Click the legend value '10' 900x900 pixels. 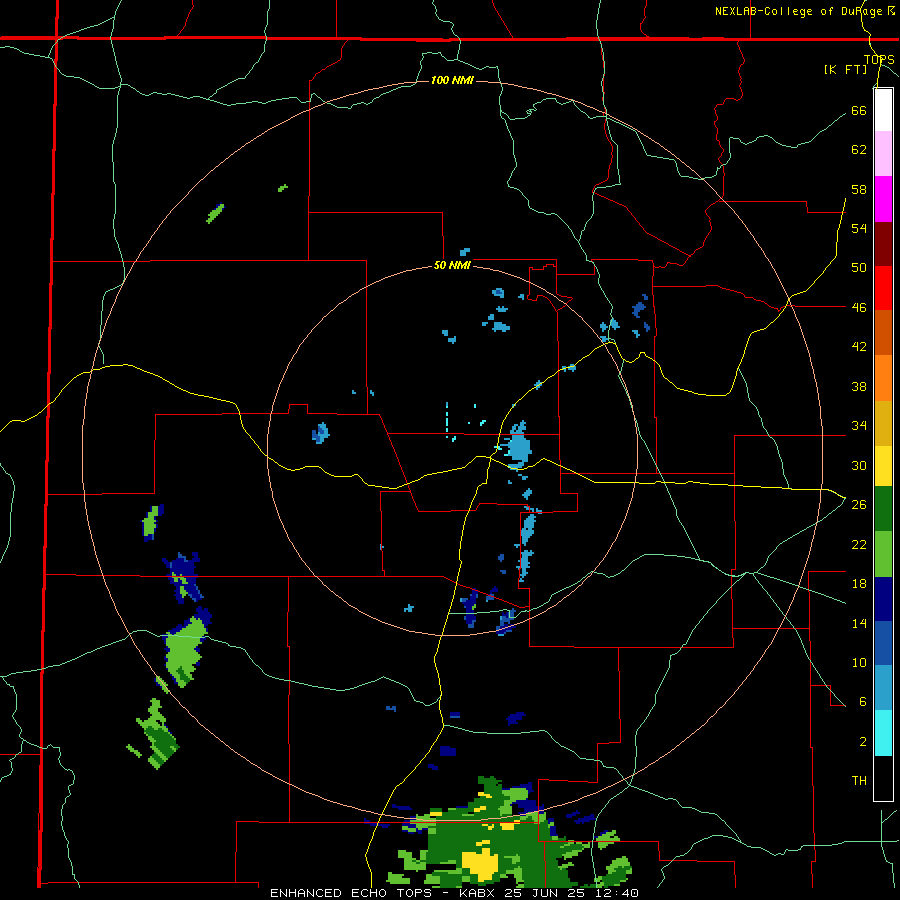859,662
